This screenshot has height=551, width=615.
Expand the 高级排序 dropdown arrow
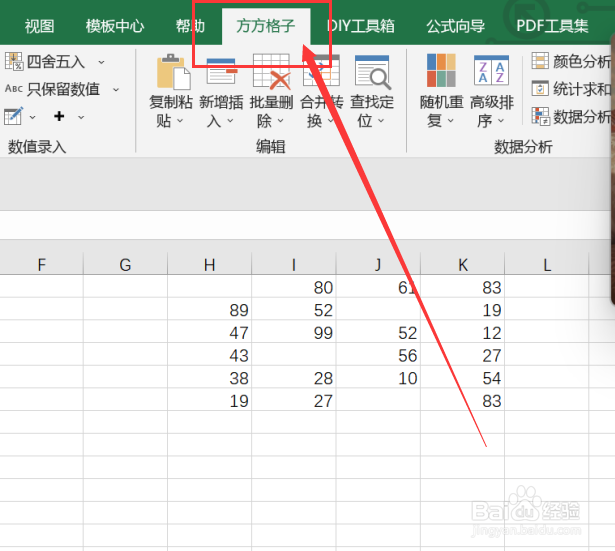501,121
